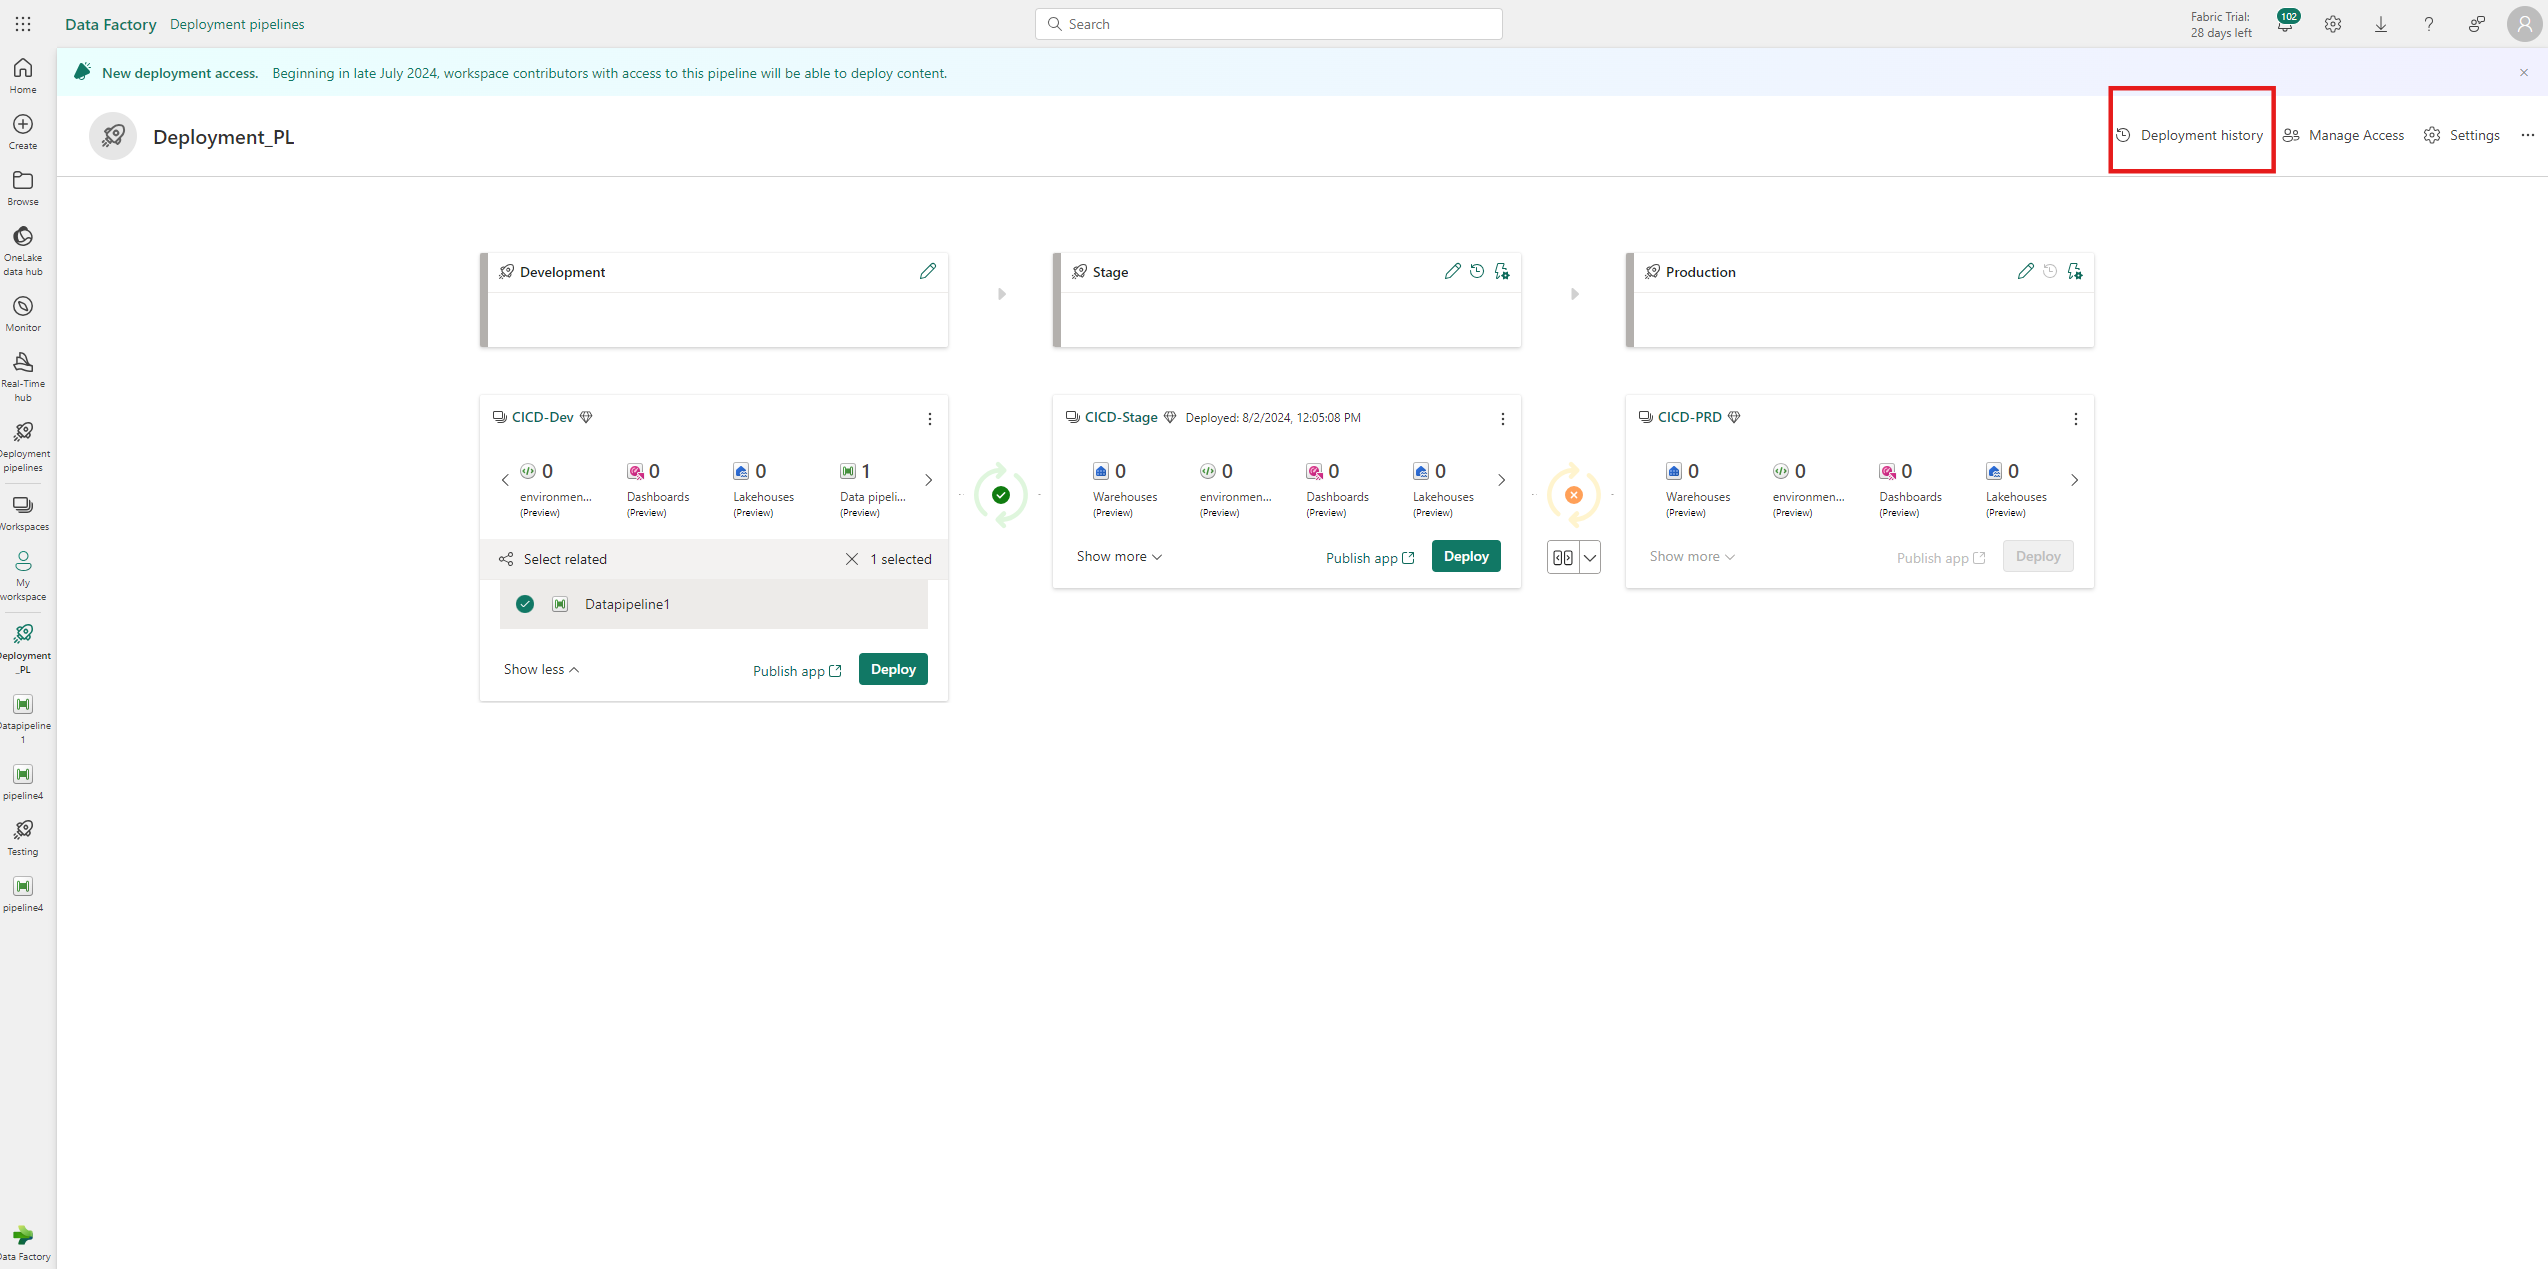Deploy from CICD-Stage
2548x1269 pixels.
(1466, 556)
